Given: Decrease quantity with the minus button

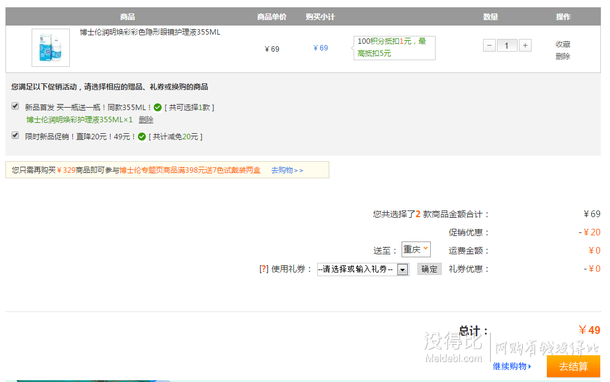Looking at the screenshot, I should click(x=489, y=46).
